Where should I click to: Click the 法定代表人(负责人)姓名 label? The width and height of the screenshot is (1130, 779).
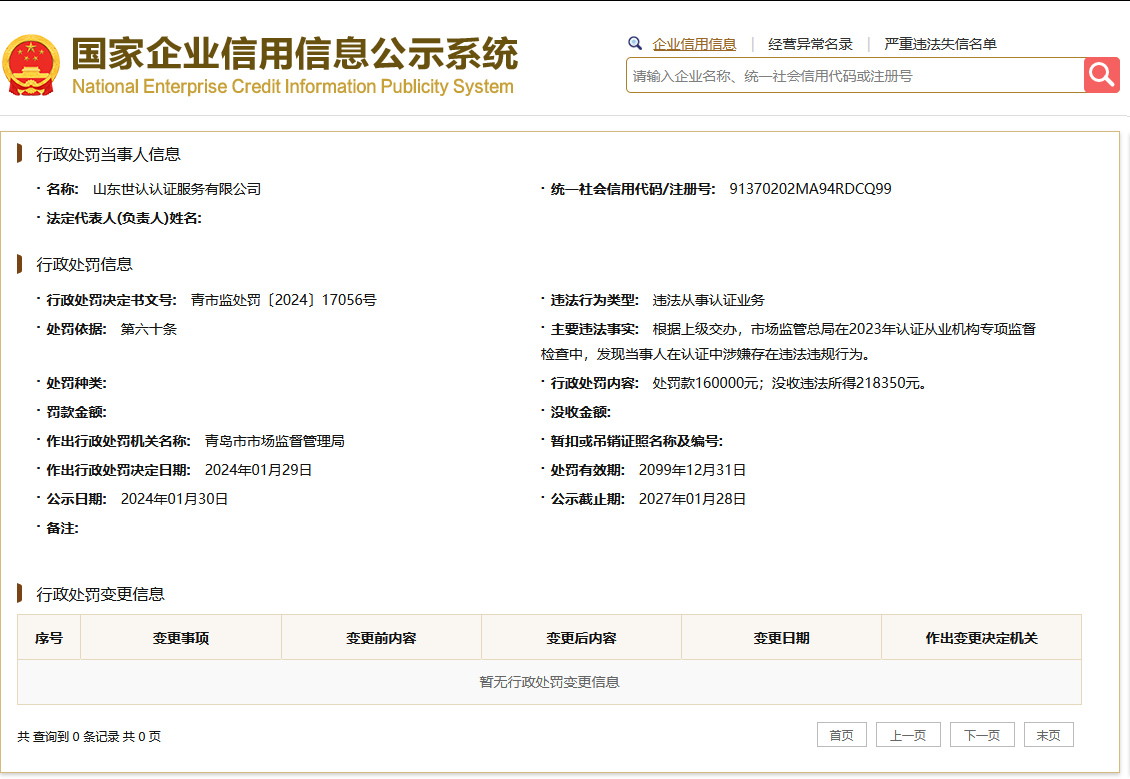pos(124,218)
